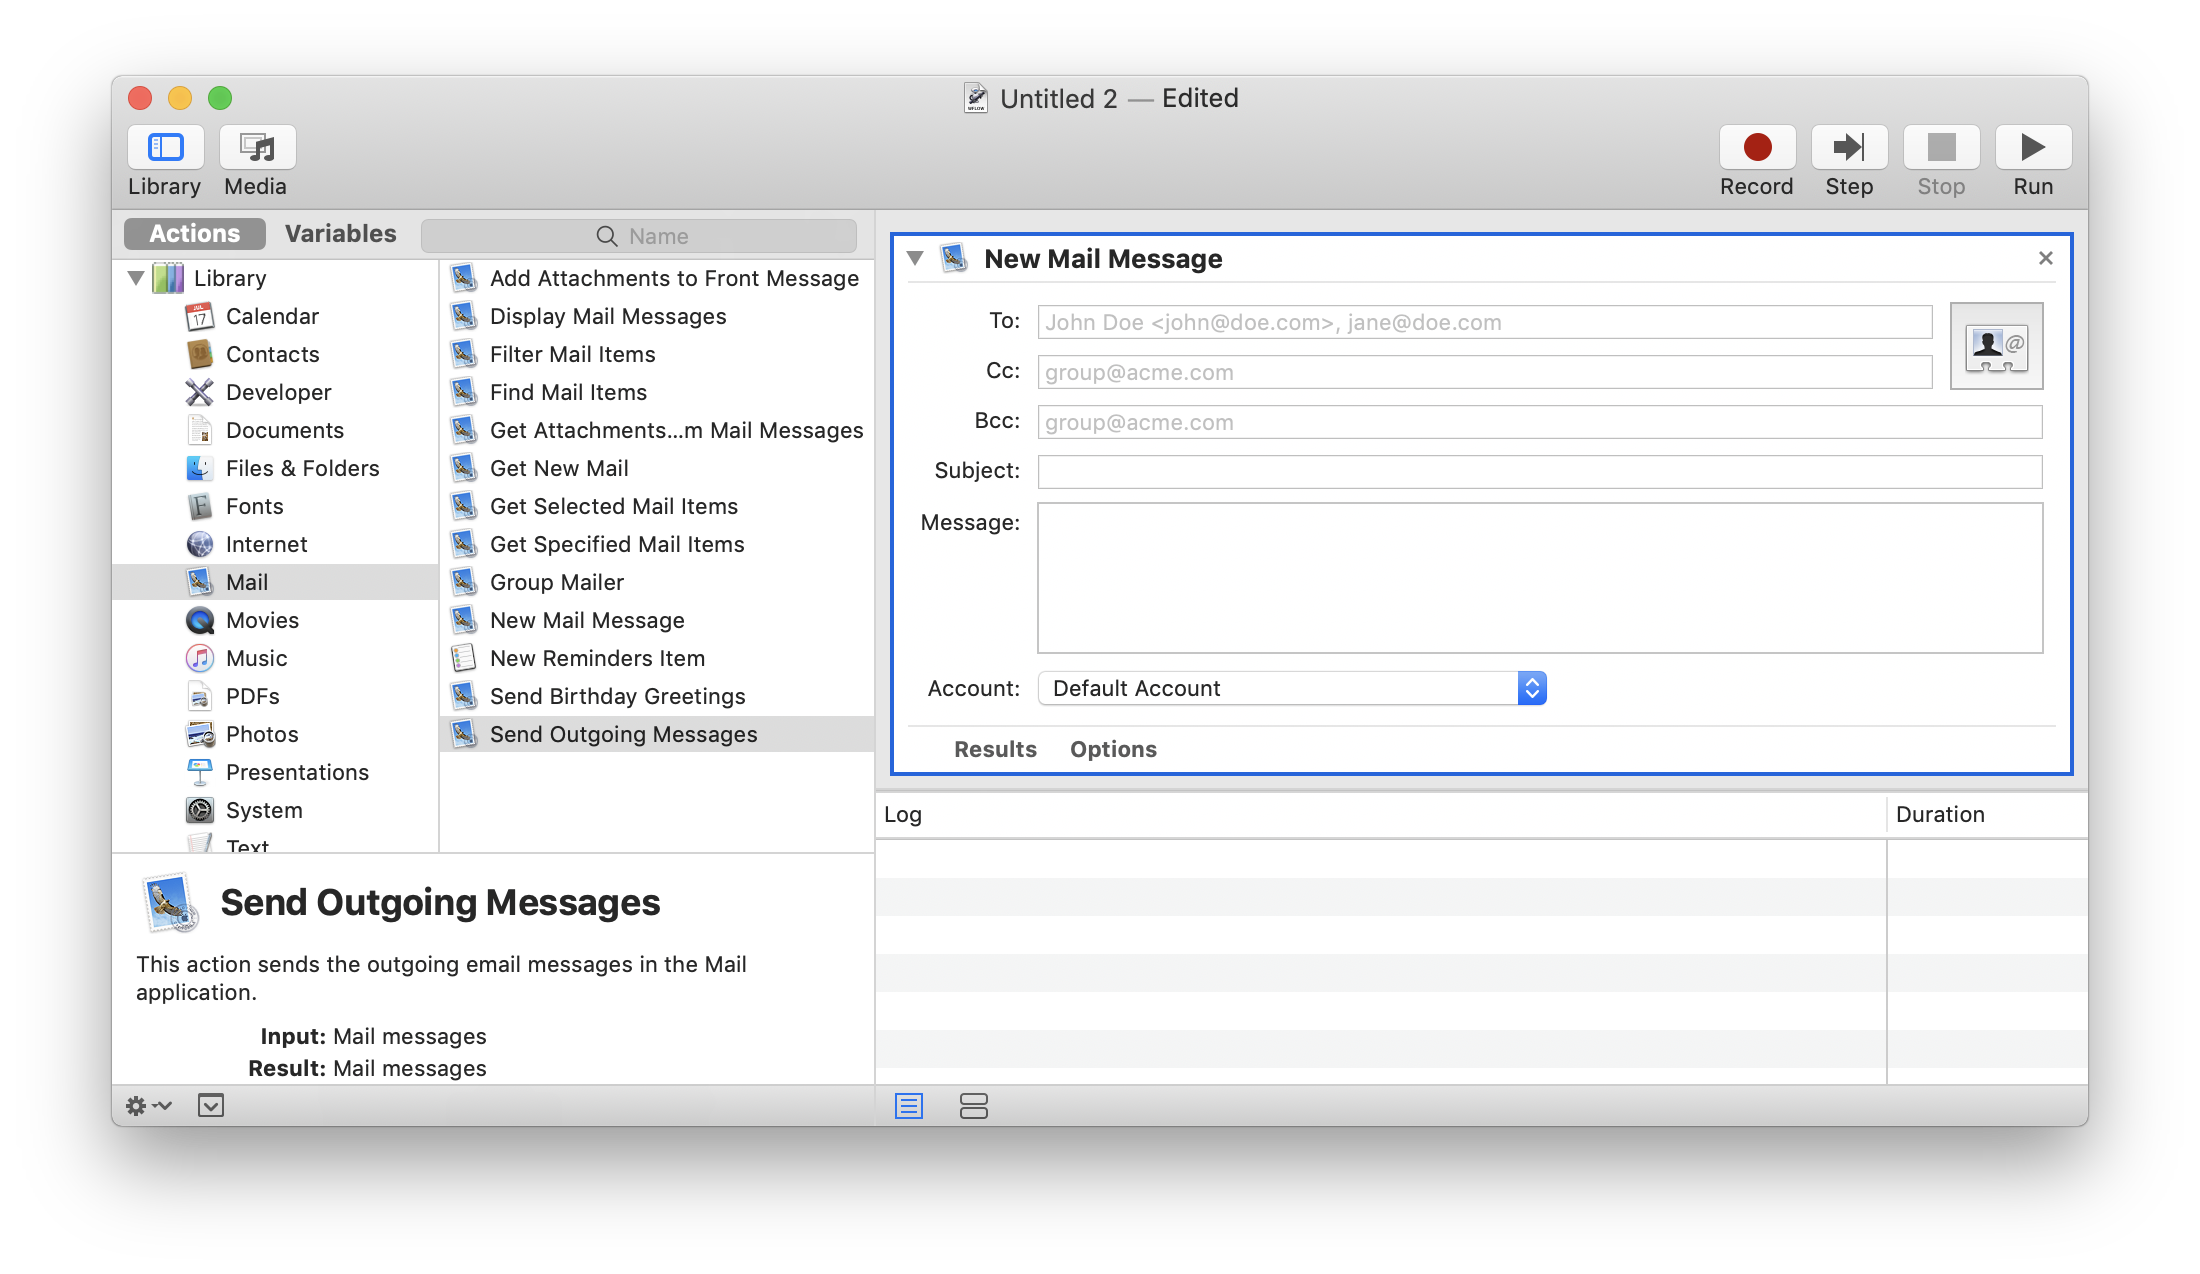Image resolution: width=2200 pixels, height=1274 pixels.
Task: Click the Bcc address field
Action: (1540, 422)
